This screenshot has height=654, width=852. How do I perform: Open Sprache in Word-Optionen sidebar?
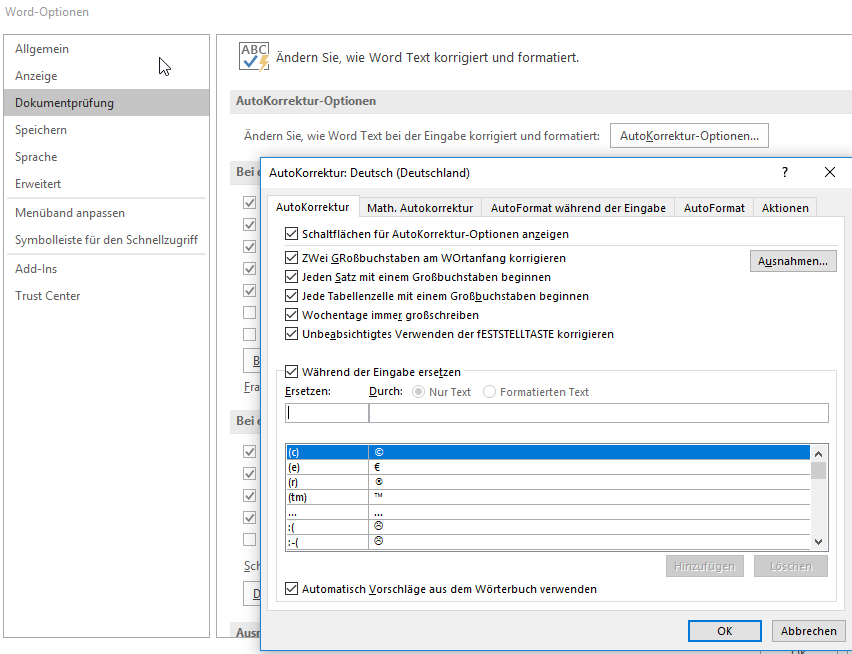[106, 157]
